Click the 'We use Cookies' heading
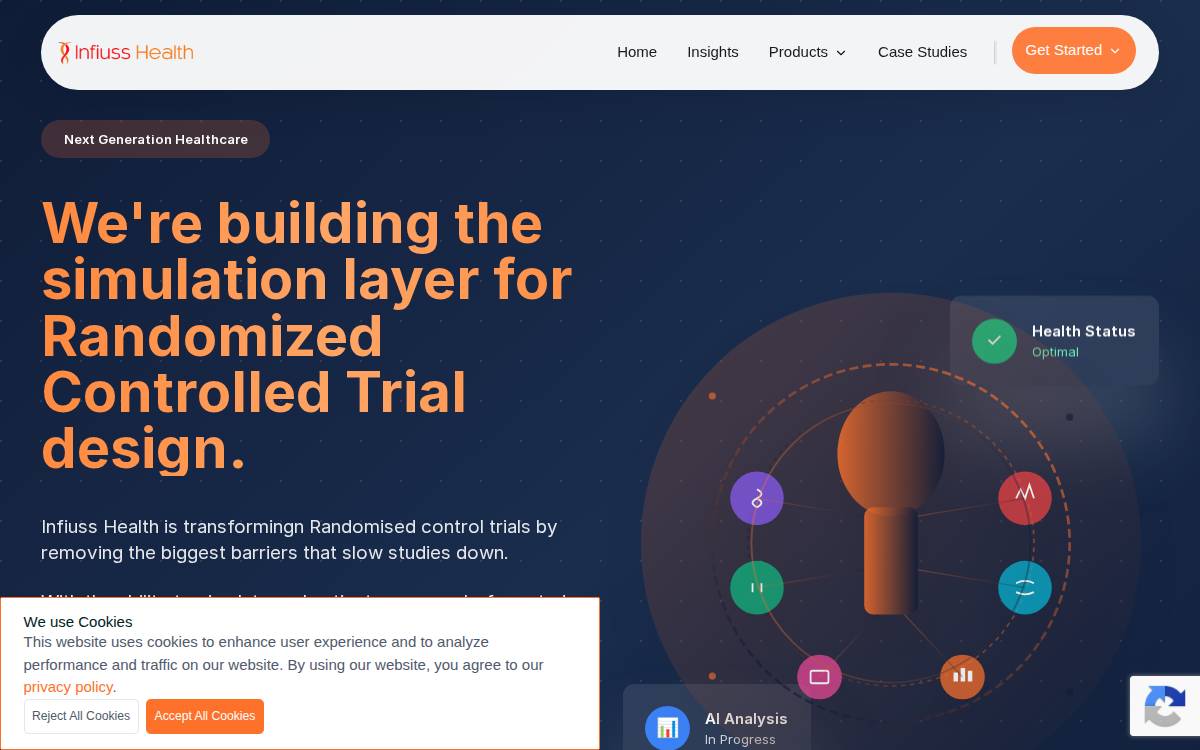1200x750 pixels. 78,622
